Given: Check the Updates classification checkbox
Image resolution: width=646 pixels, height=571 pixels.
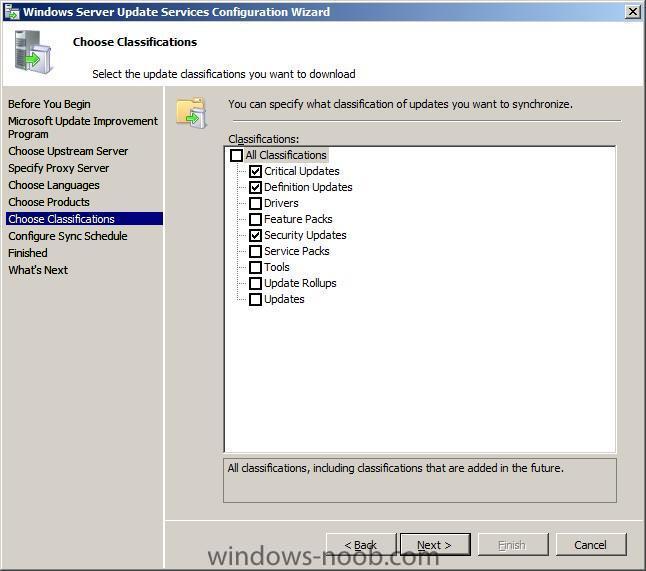Looking at the screenshot, I should [255, 300].
